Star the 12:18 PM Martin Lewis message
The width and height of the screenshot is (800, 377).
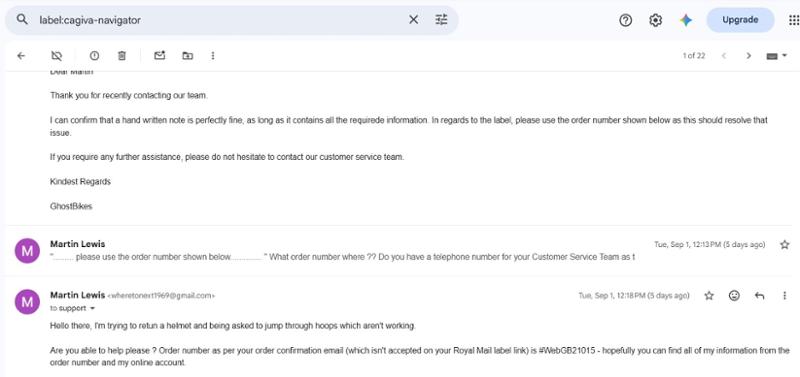tap(709, 295)
